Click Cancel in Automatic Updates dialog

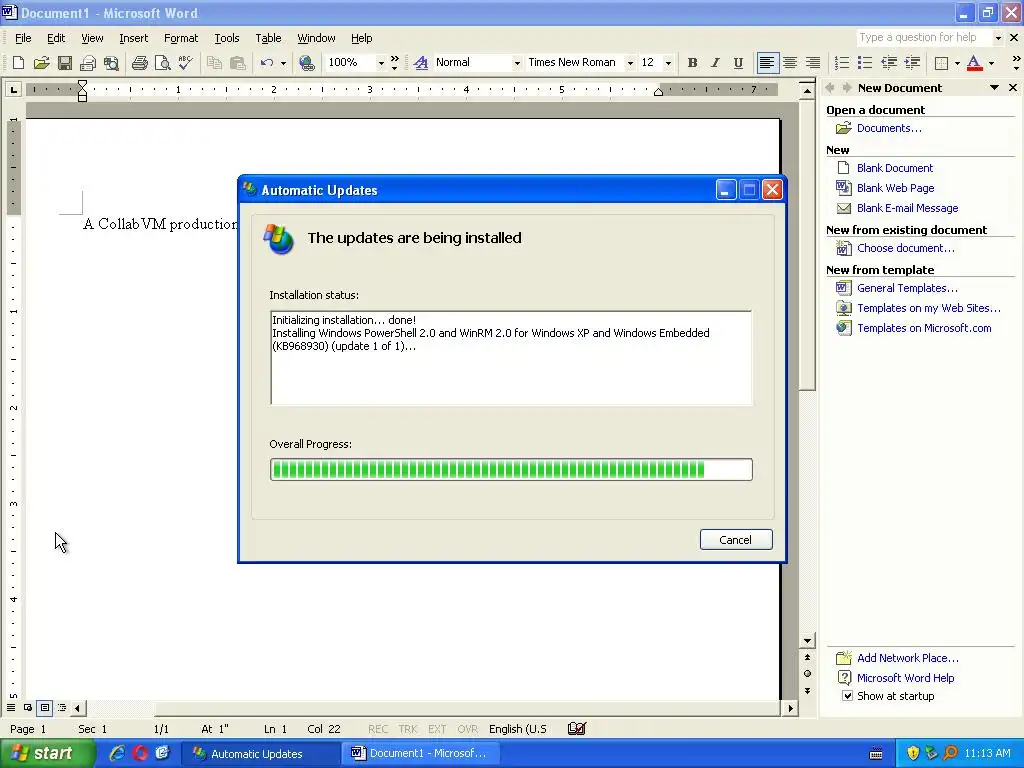[736, 539]
